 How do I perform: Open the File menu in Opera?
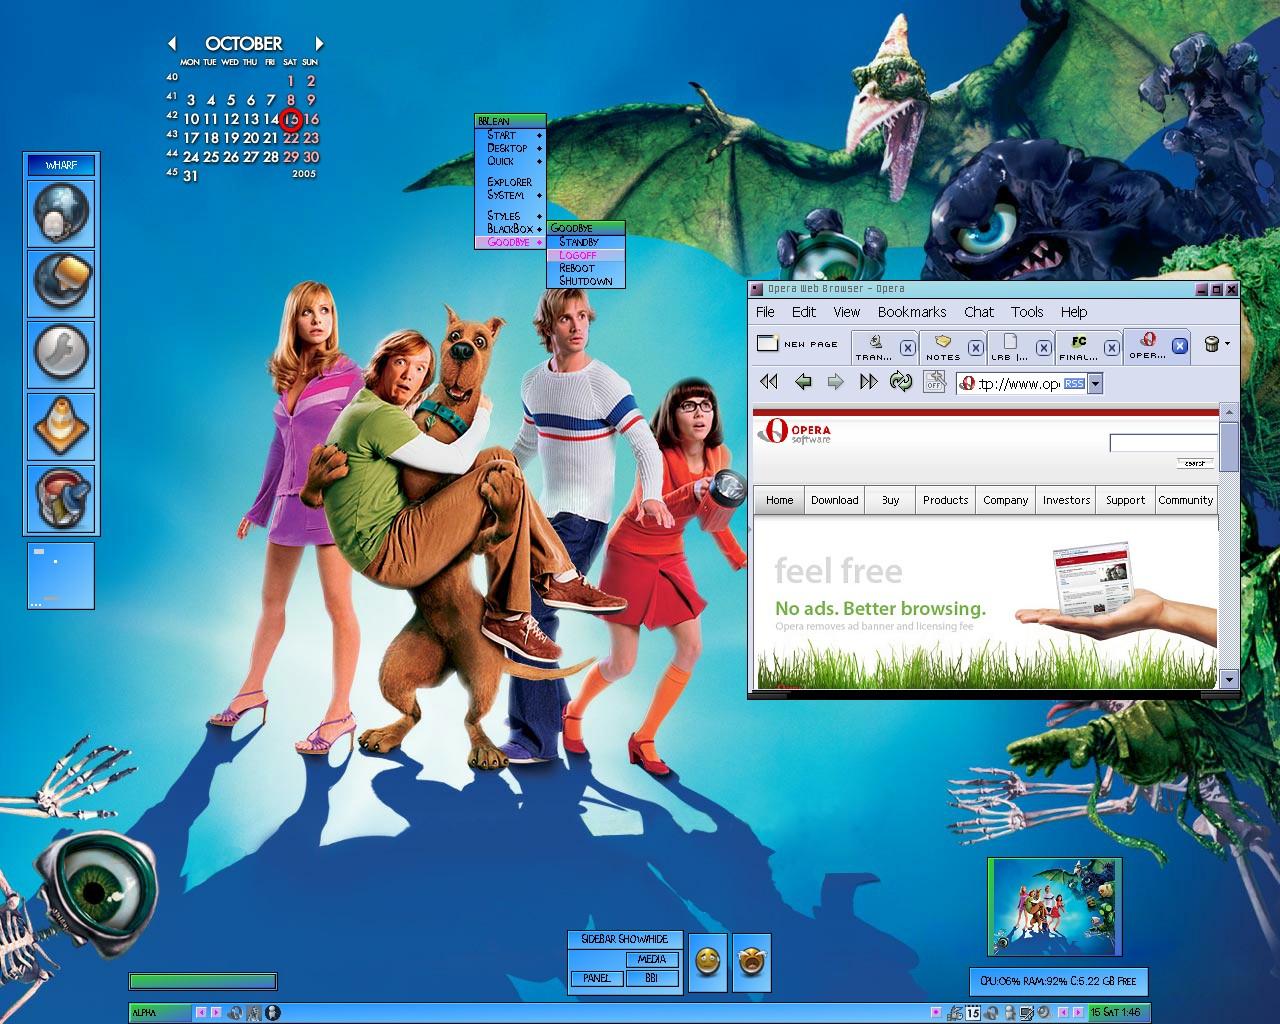click(x=765, y=312)
